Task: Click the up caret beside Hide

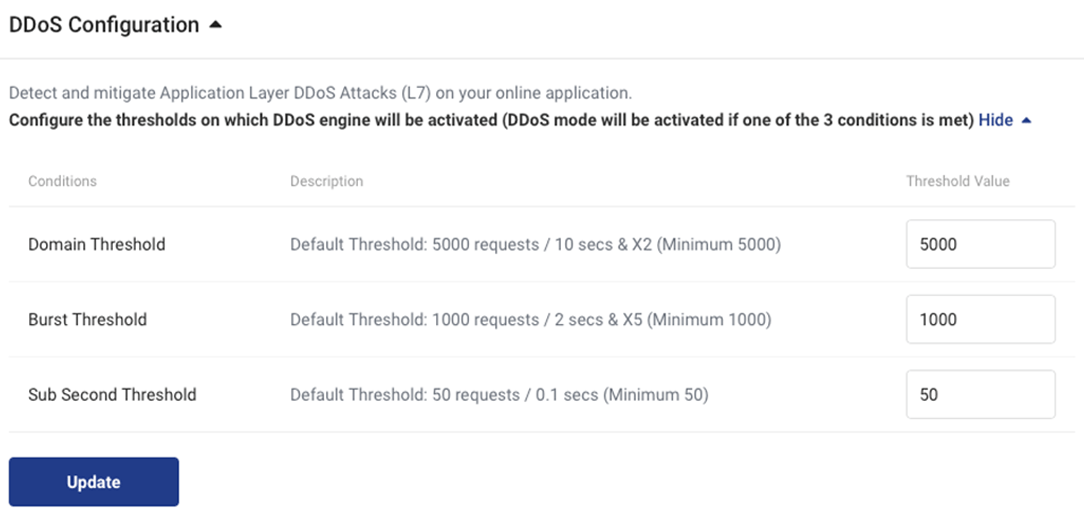Action: coord(1026,121)
